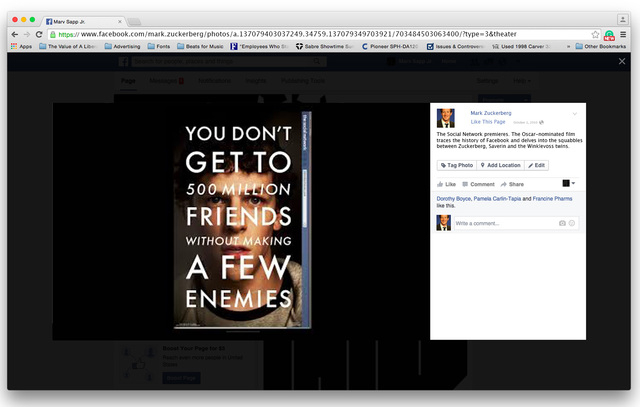Open the Advertising bookmarks folder
The image size is (640, 407).
122,47
